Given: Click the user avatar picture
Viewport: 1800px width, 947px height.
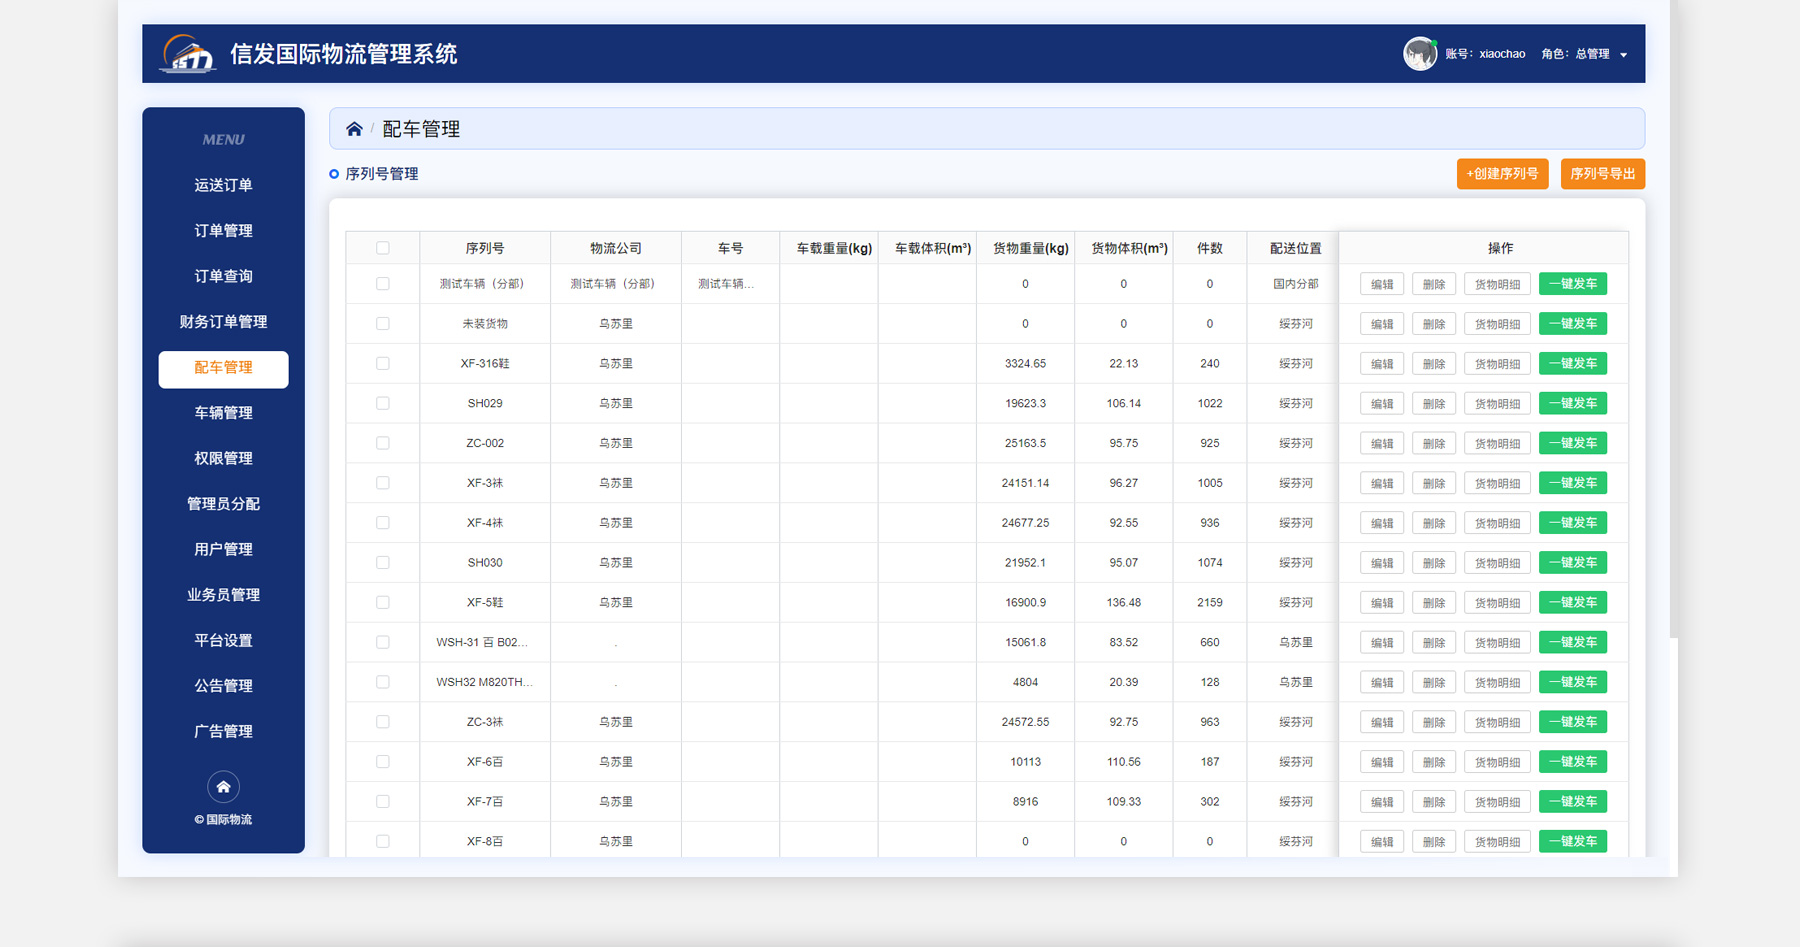Looking at the screenshot, I should 1419,54.
